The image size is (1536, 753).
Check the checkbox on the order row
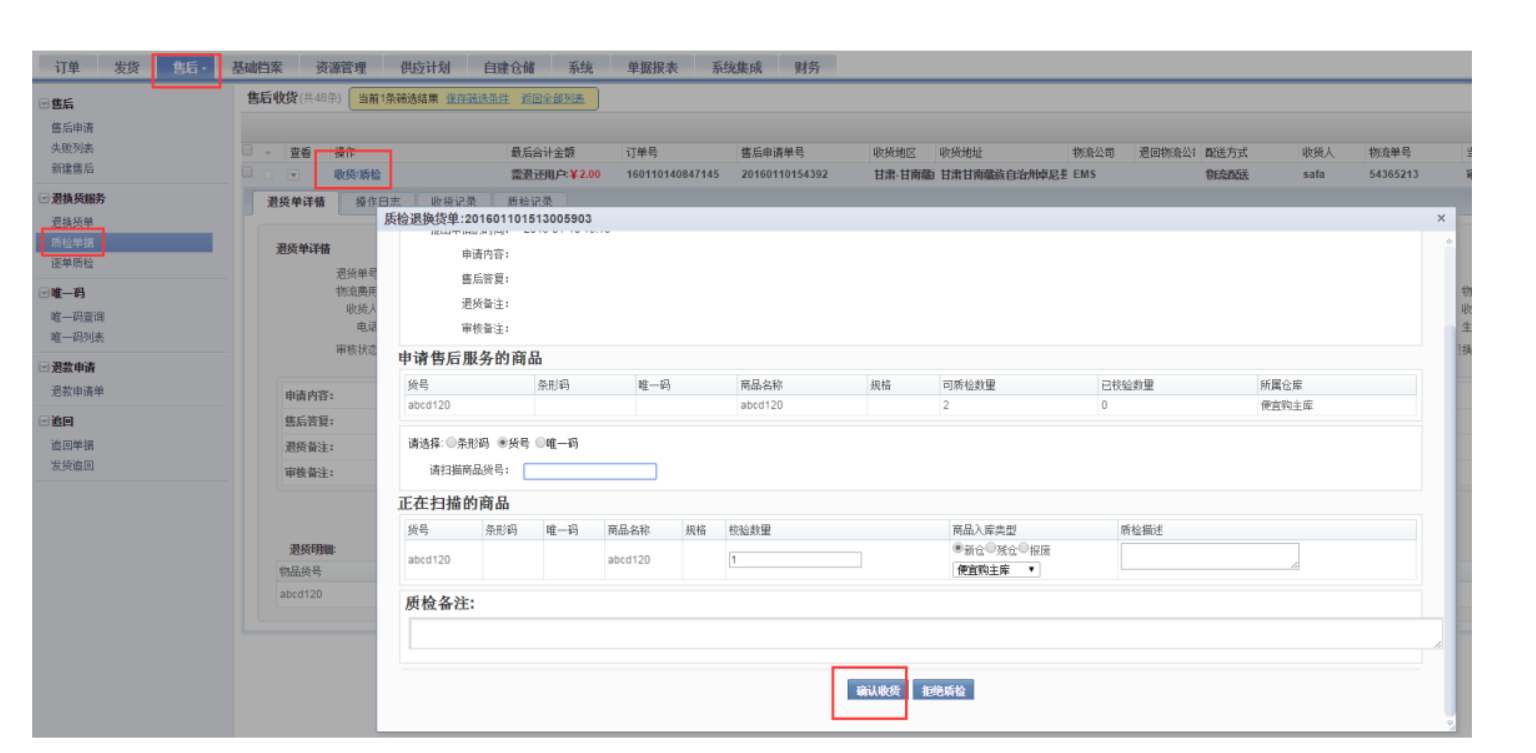click(x=246, y=172)
